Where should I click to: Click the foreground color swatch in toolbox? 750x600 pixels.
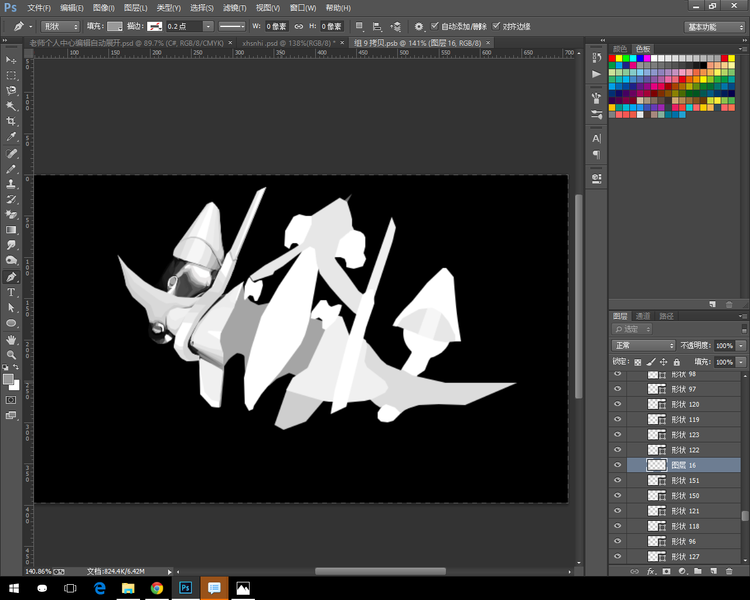[x=8, y=379]
